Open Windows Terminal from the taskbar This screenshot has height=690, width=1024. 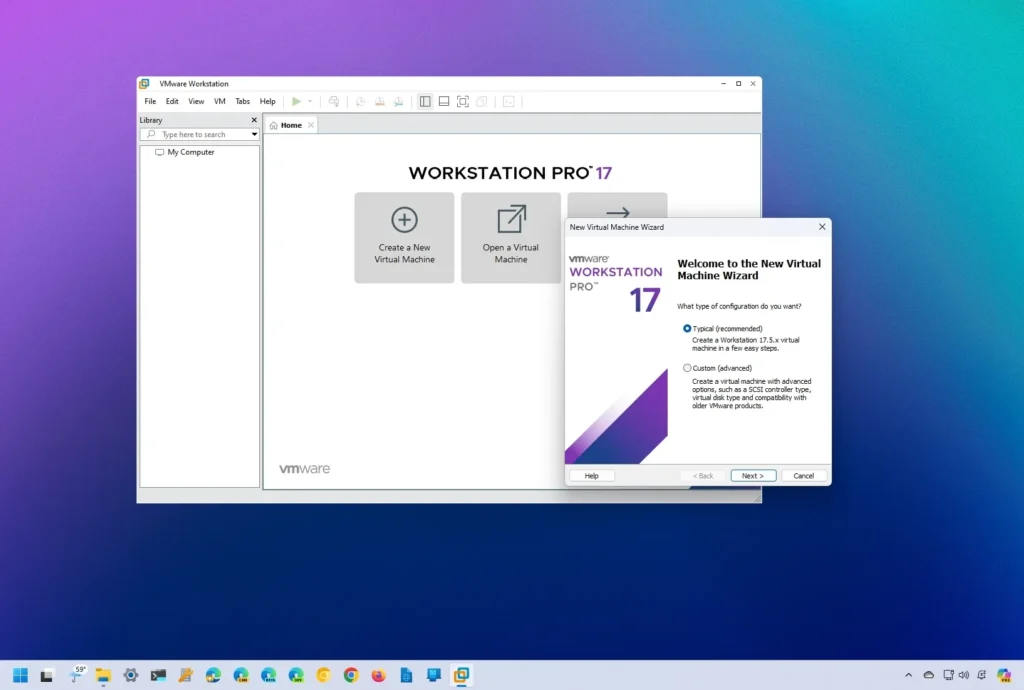(158, 675)
